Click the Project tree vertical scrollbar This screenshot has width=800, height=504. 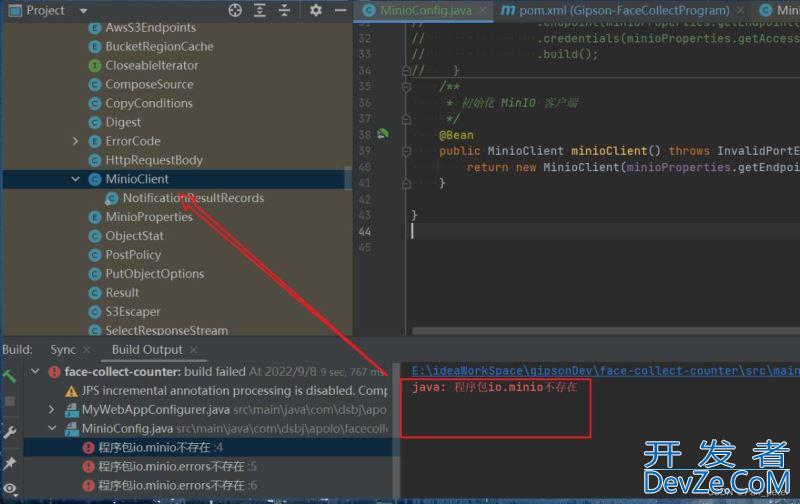348,178
